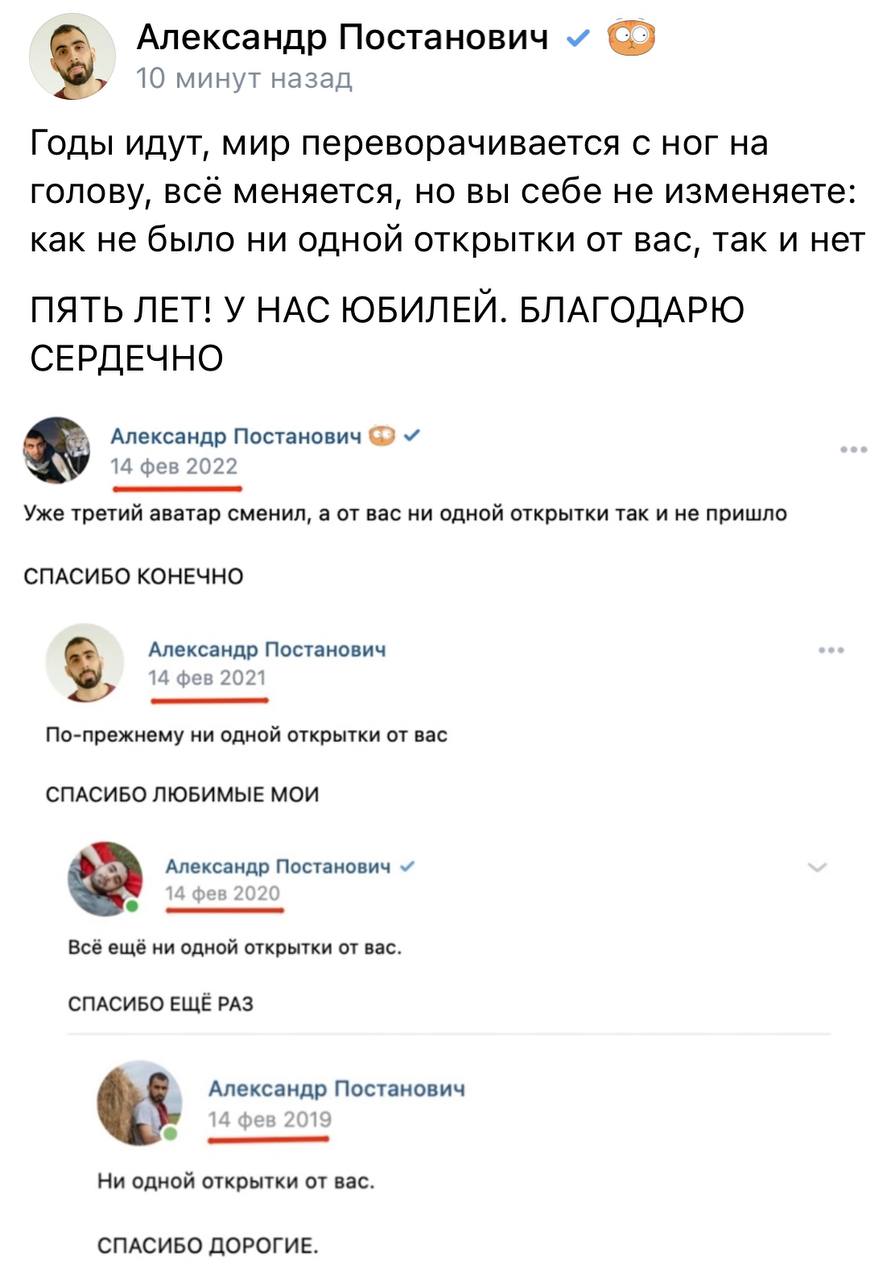
Task: Click the emoji badge on the 2022 post name
Action: (x=382, y=436)
